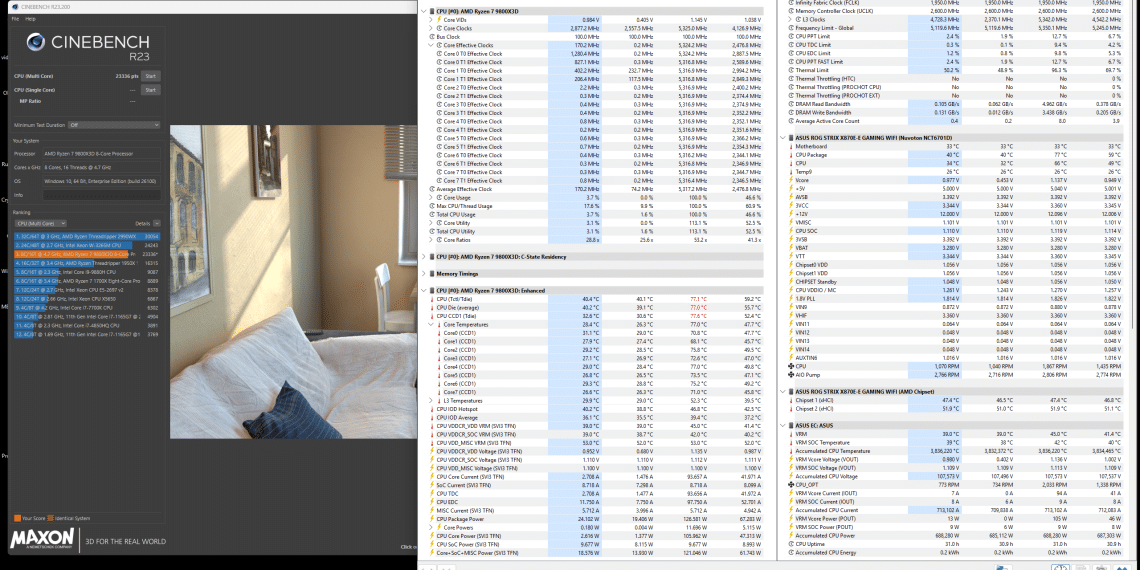Click the lightning icon beside SoC Current (SVI3 TFN)

click(432, 485)
